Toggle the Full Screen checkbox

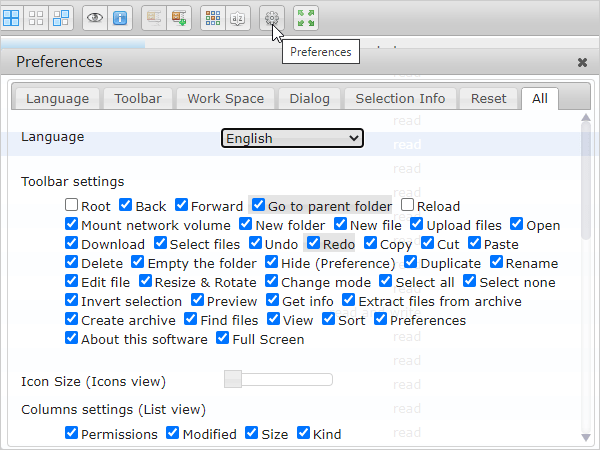[x=223, y=338]
